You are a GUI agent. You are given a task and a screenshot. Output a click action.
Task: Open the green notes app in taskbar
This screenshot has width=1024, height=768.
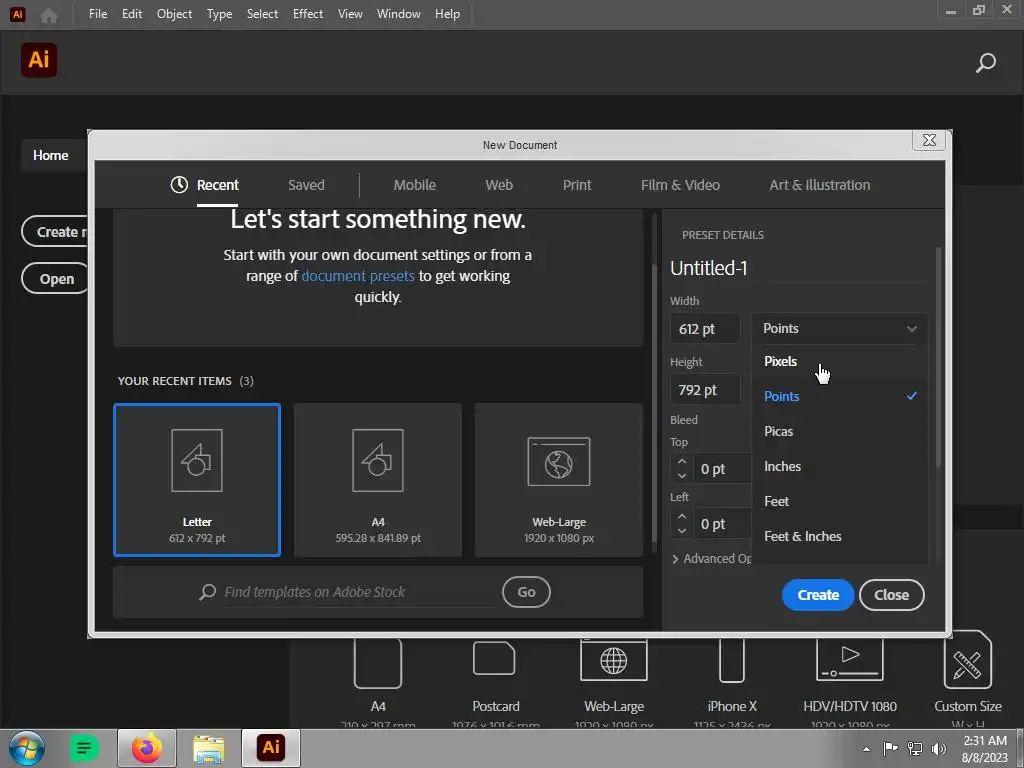[x=84, y=748]
